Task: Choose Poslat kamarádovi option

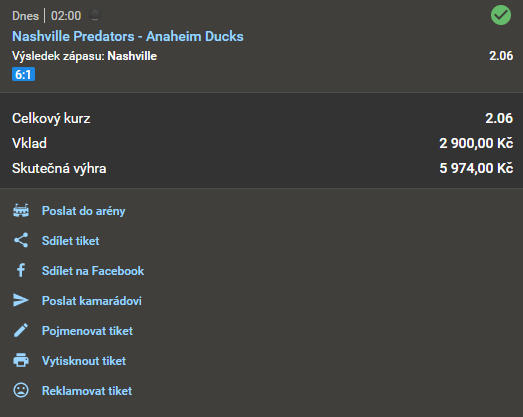Action: pos(92,301)
